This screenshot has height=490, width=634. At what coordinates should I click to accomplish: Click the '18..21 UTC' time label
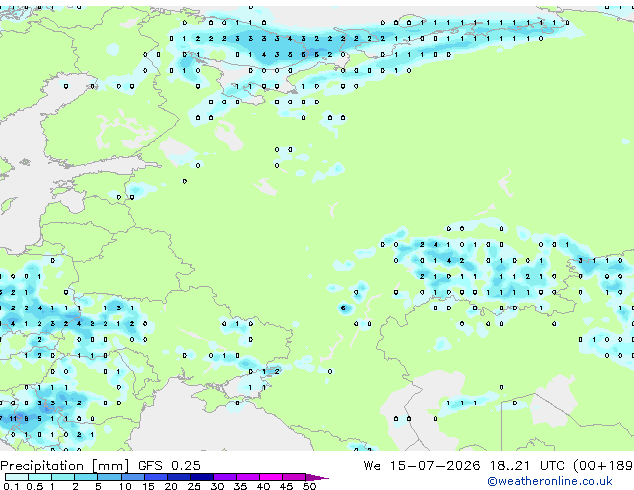[527, 466]
